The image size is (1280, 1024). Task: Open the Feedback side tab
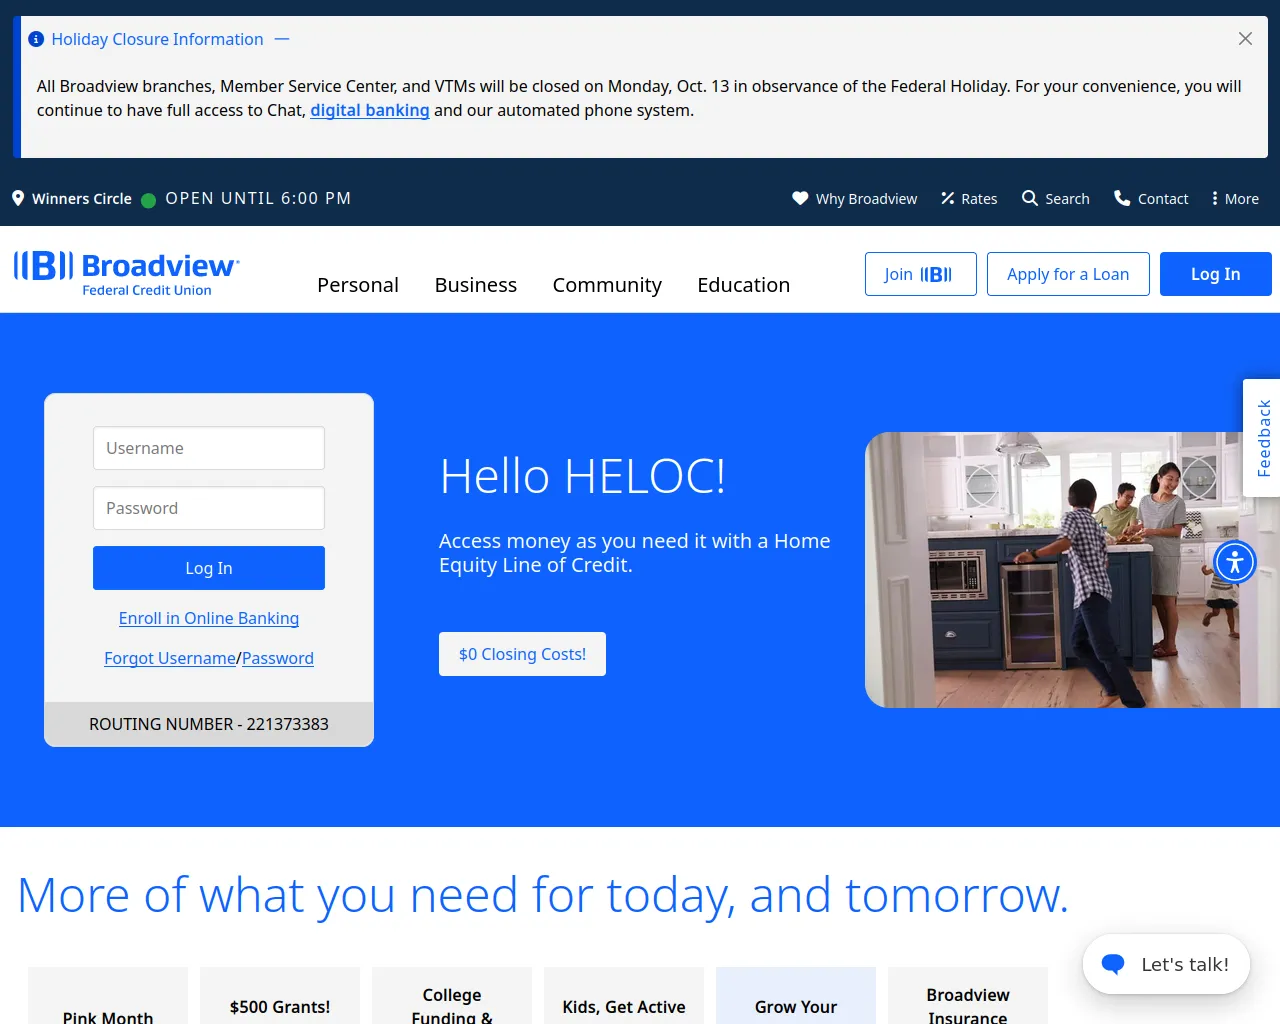[1262, 438]
